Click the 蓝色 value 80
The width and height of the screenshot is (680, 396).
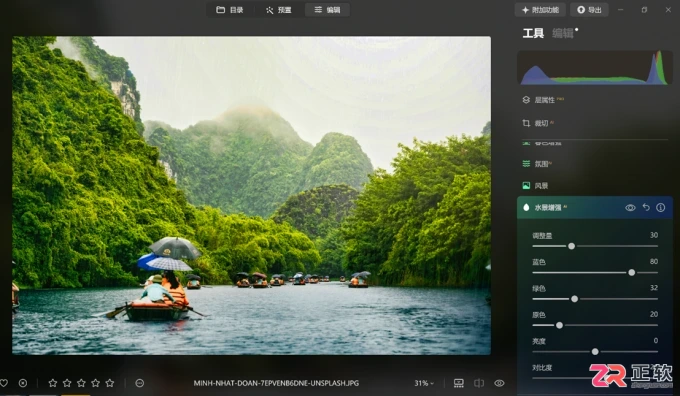point(654,262)
